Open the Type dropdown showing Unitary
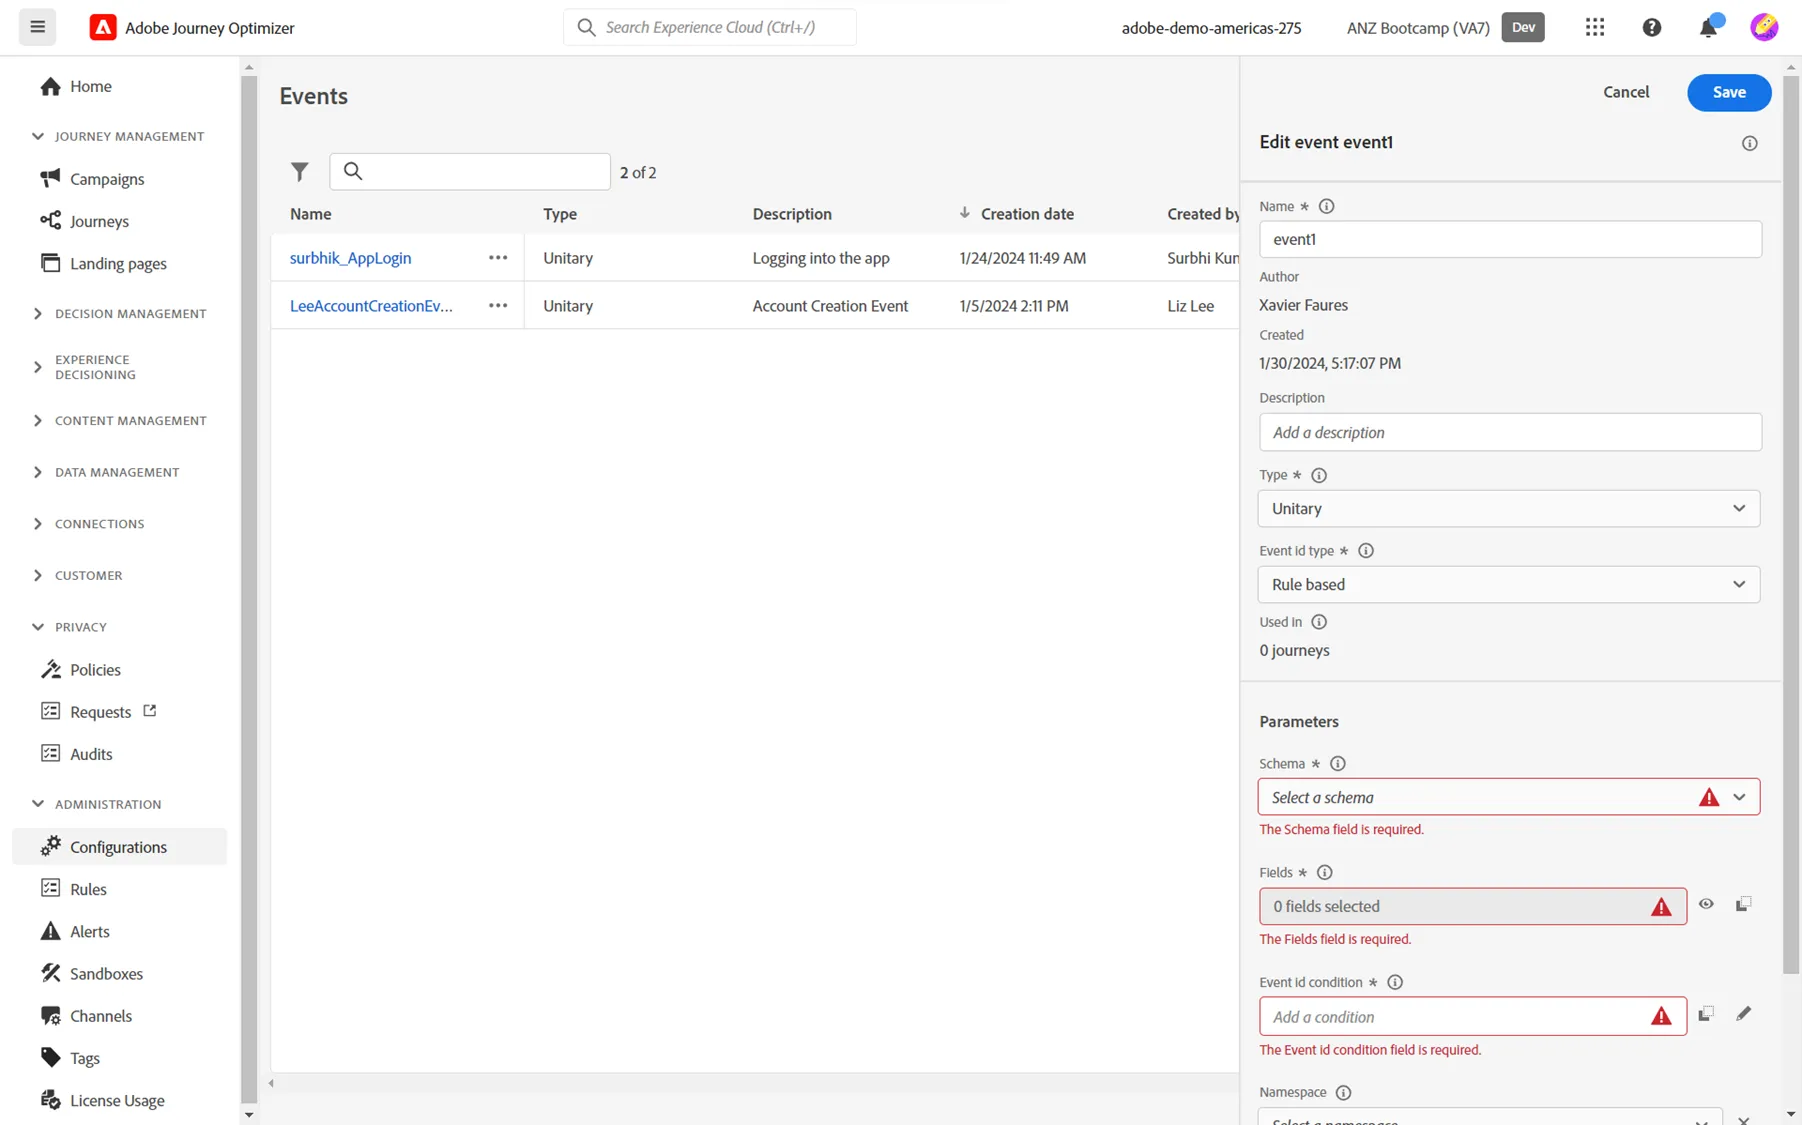The image size is (1802, 1125). (1508, 508)
